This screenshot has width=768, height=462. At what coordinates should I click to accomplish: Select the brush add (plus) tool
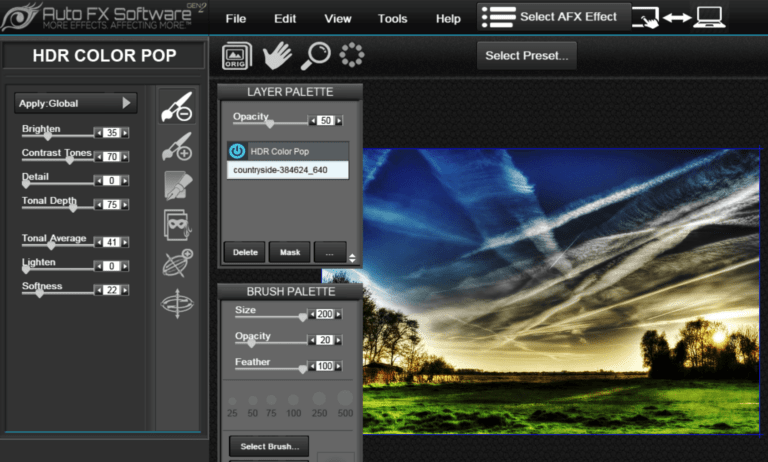click(x=177, y=147)
